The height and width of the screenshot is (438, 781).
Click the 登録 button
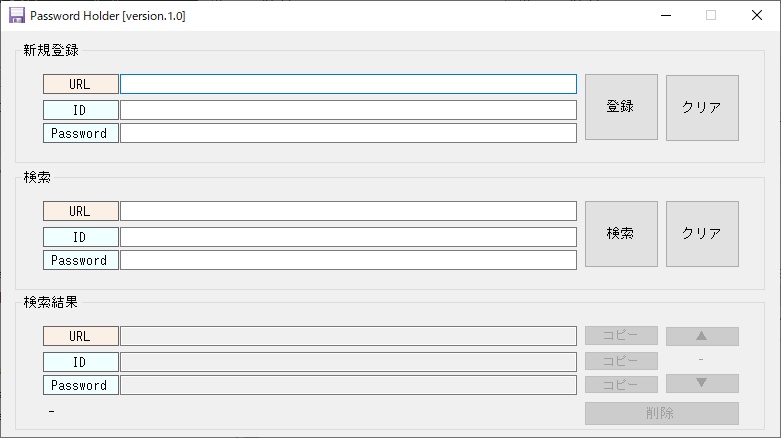621,107
